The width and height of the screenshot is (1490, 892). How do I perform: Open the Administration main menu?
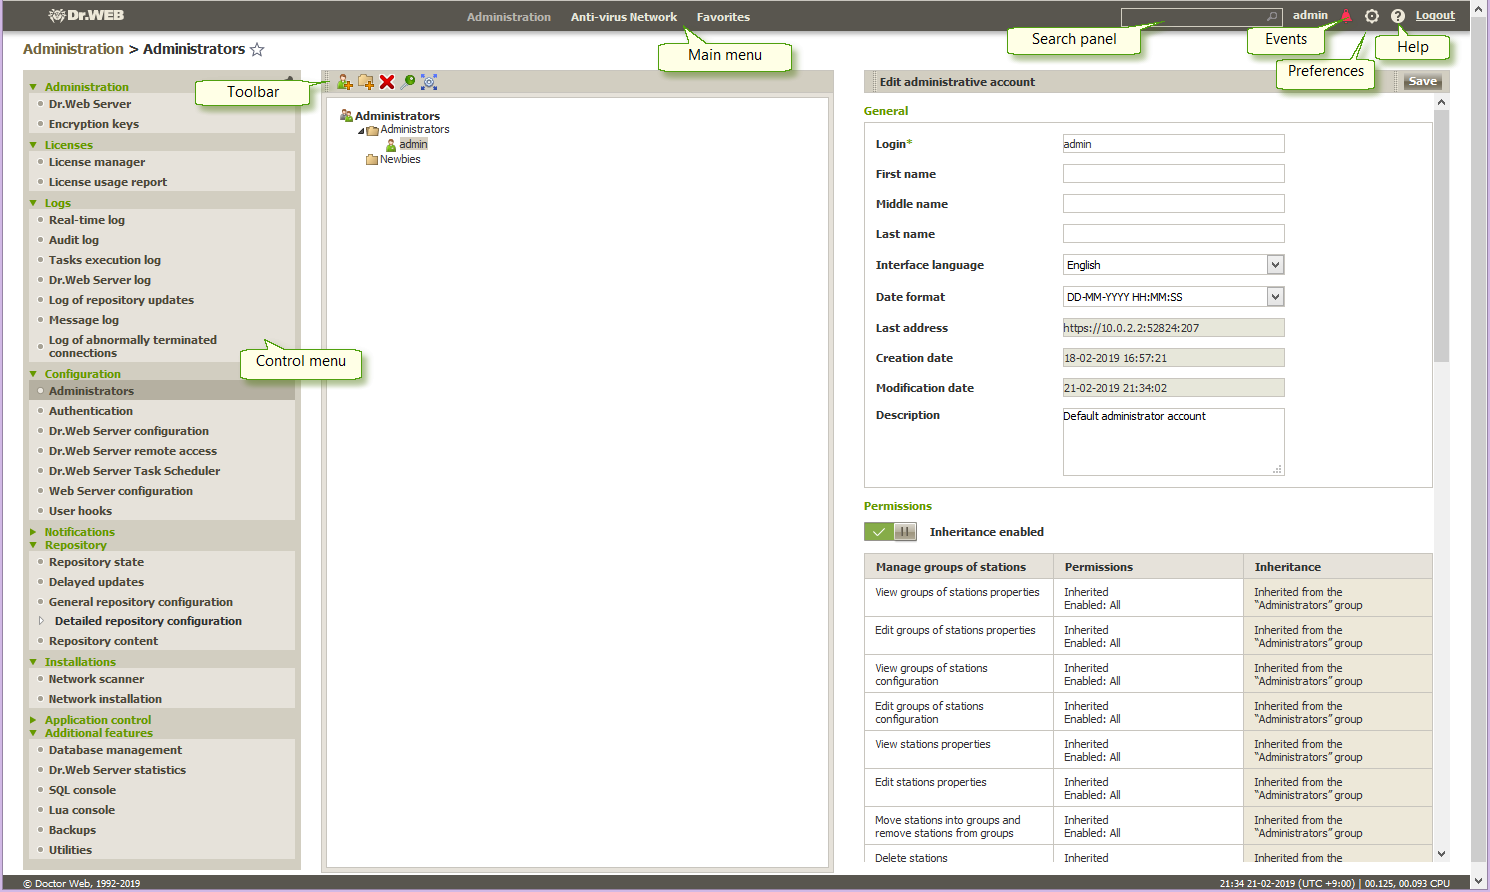(508, 17)
